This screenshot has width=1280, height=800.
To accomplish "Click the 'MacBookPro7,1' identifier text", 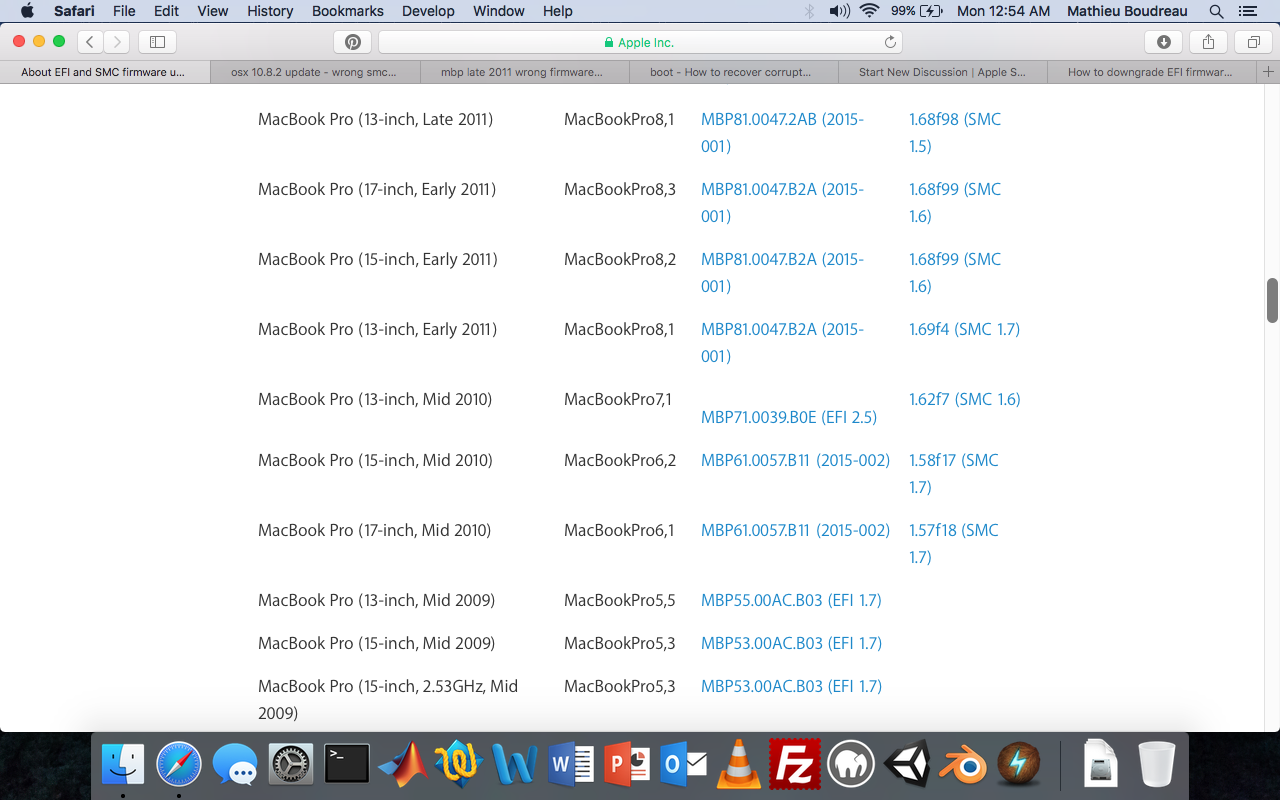I will (618, 399).
